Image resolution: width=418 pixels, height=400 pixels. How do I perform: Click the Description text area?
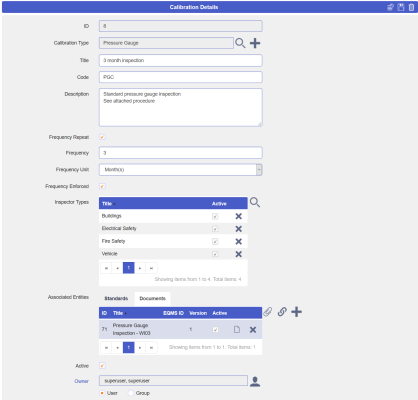coord(181,107)
